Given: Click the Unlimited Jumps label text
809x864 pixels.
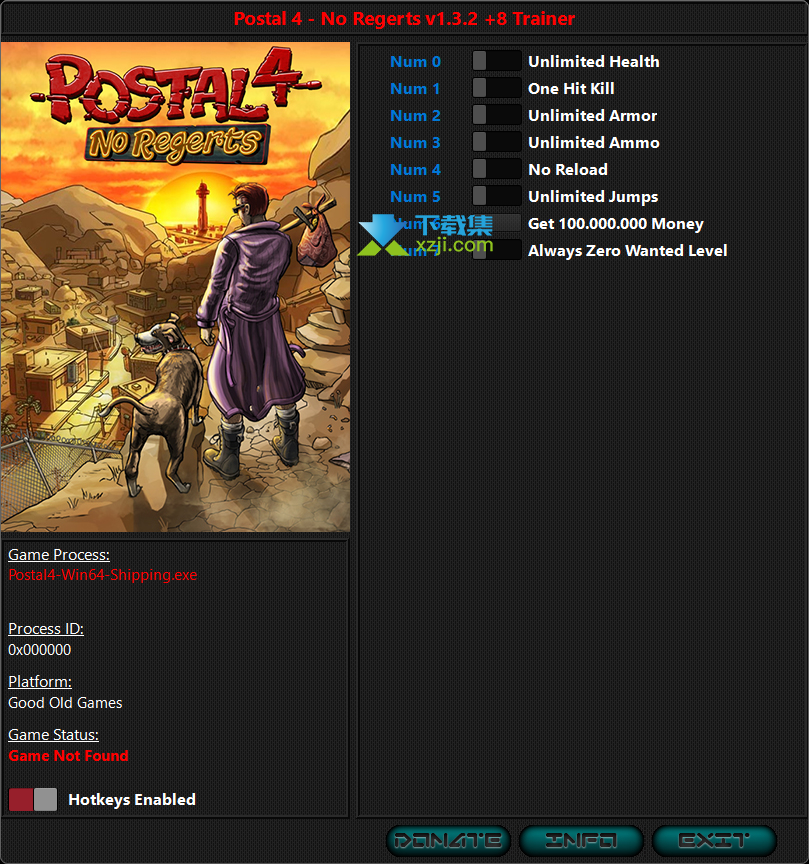Looking at the screenshot, I should tap(593, 197).
